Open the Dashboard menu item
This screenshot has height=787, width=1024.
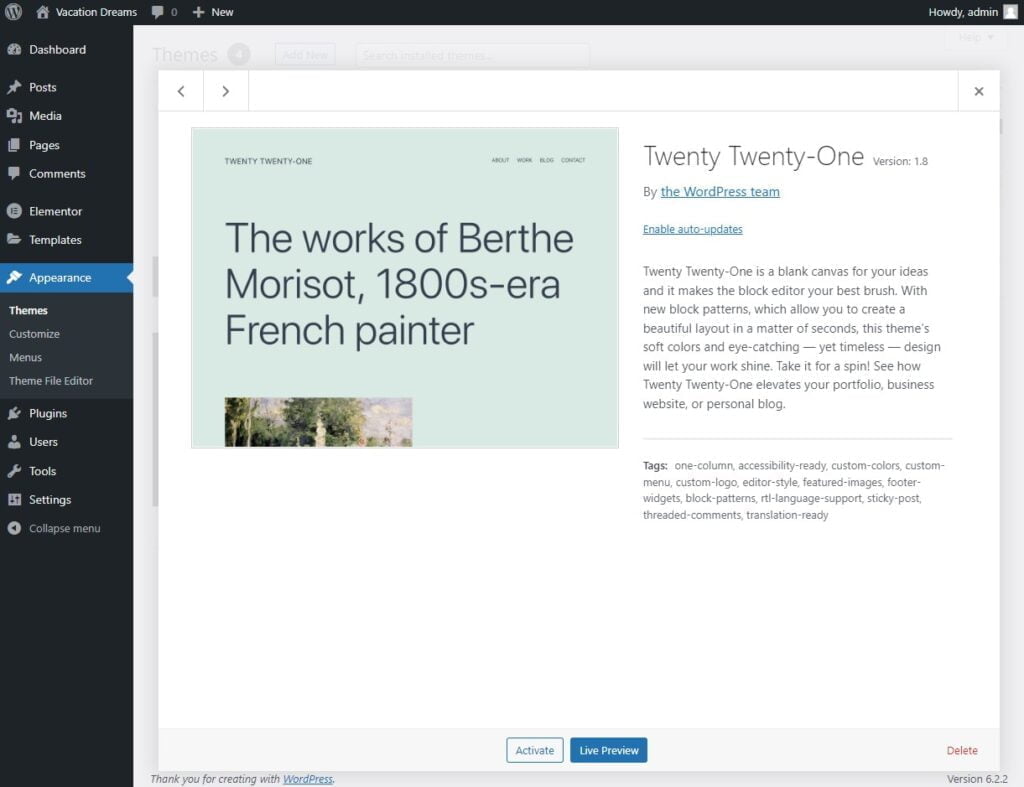pyautogui.click(x=57, y=50)
